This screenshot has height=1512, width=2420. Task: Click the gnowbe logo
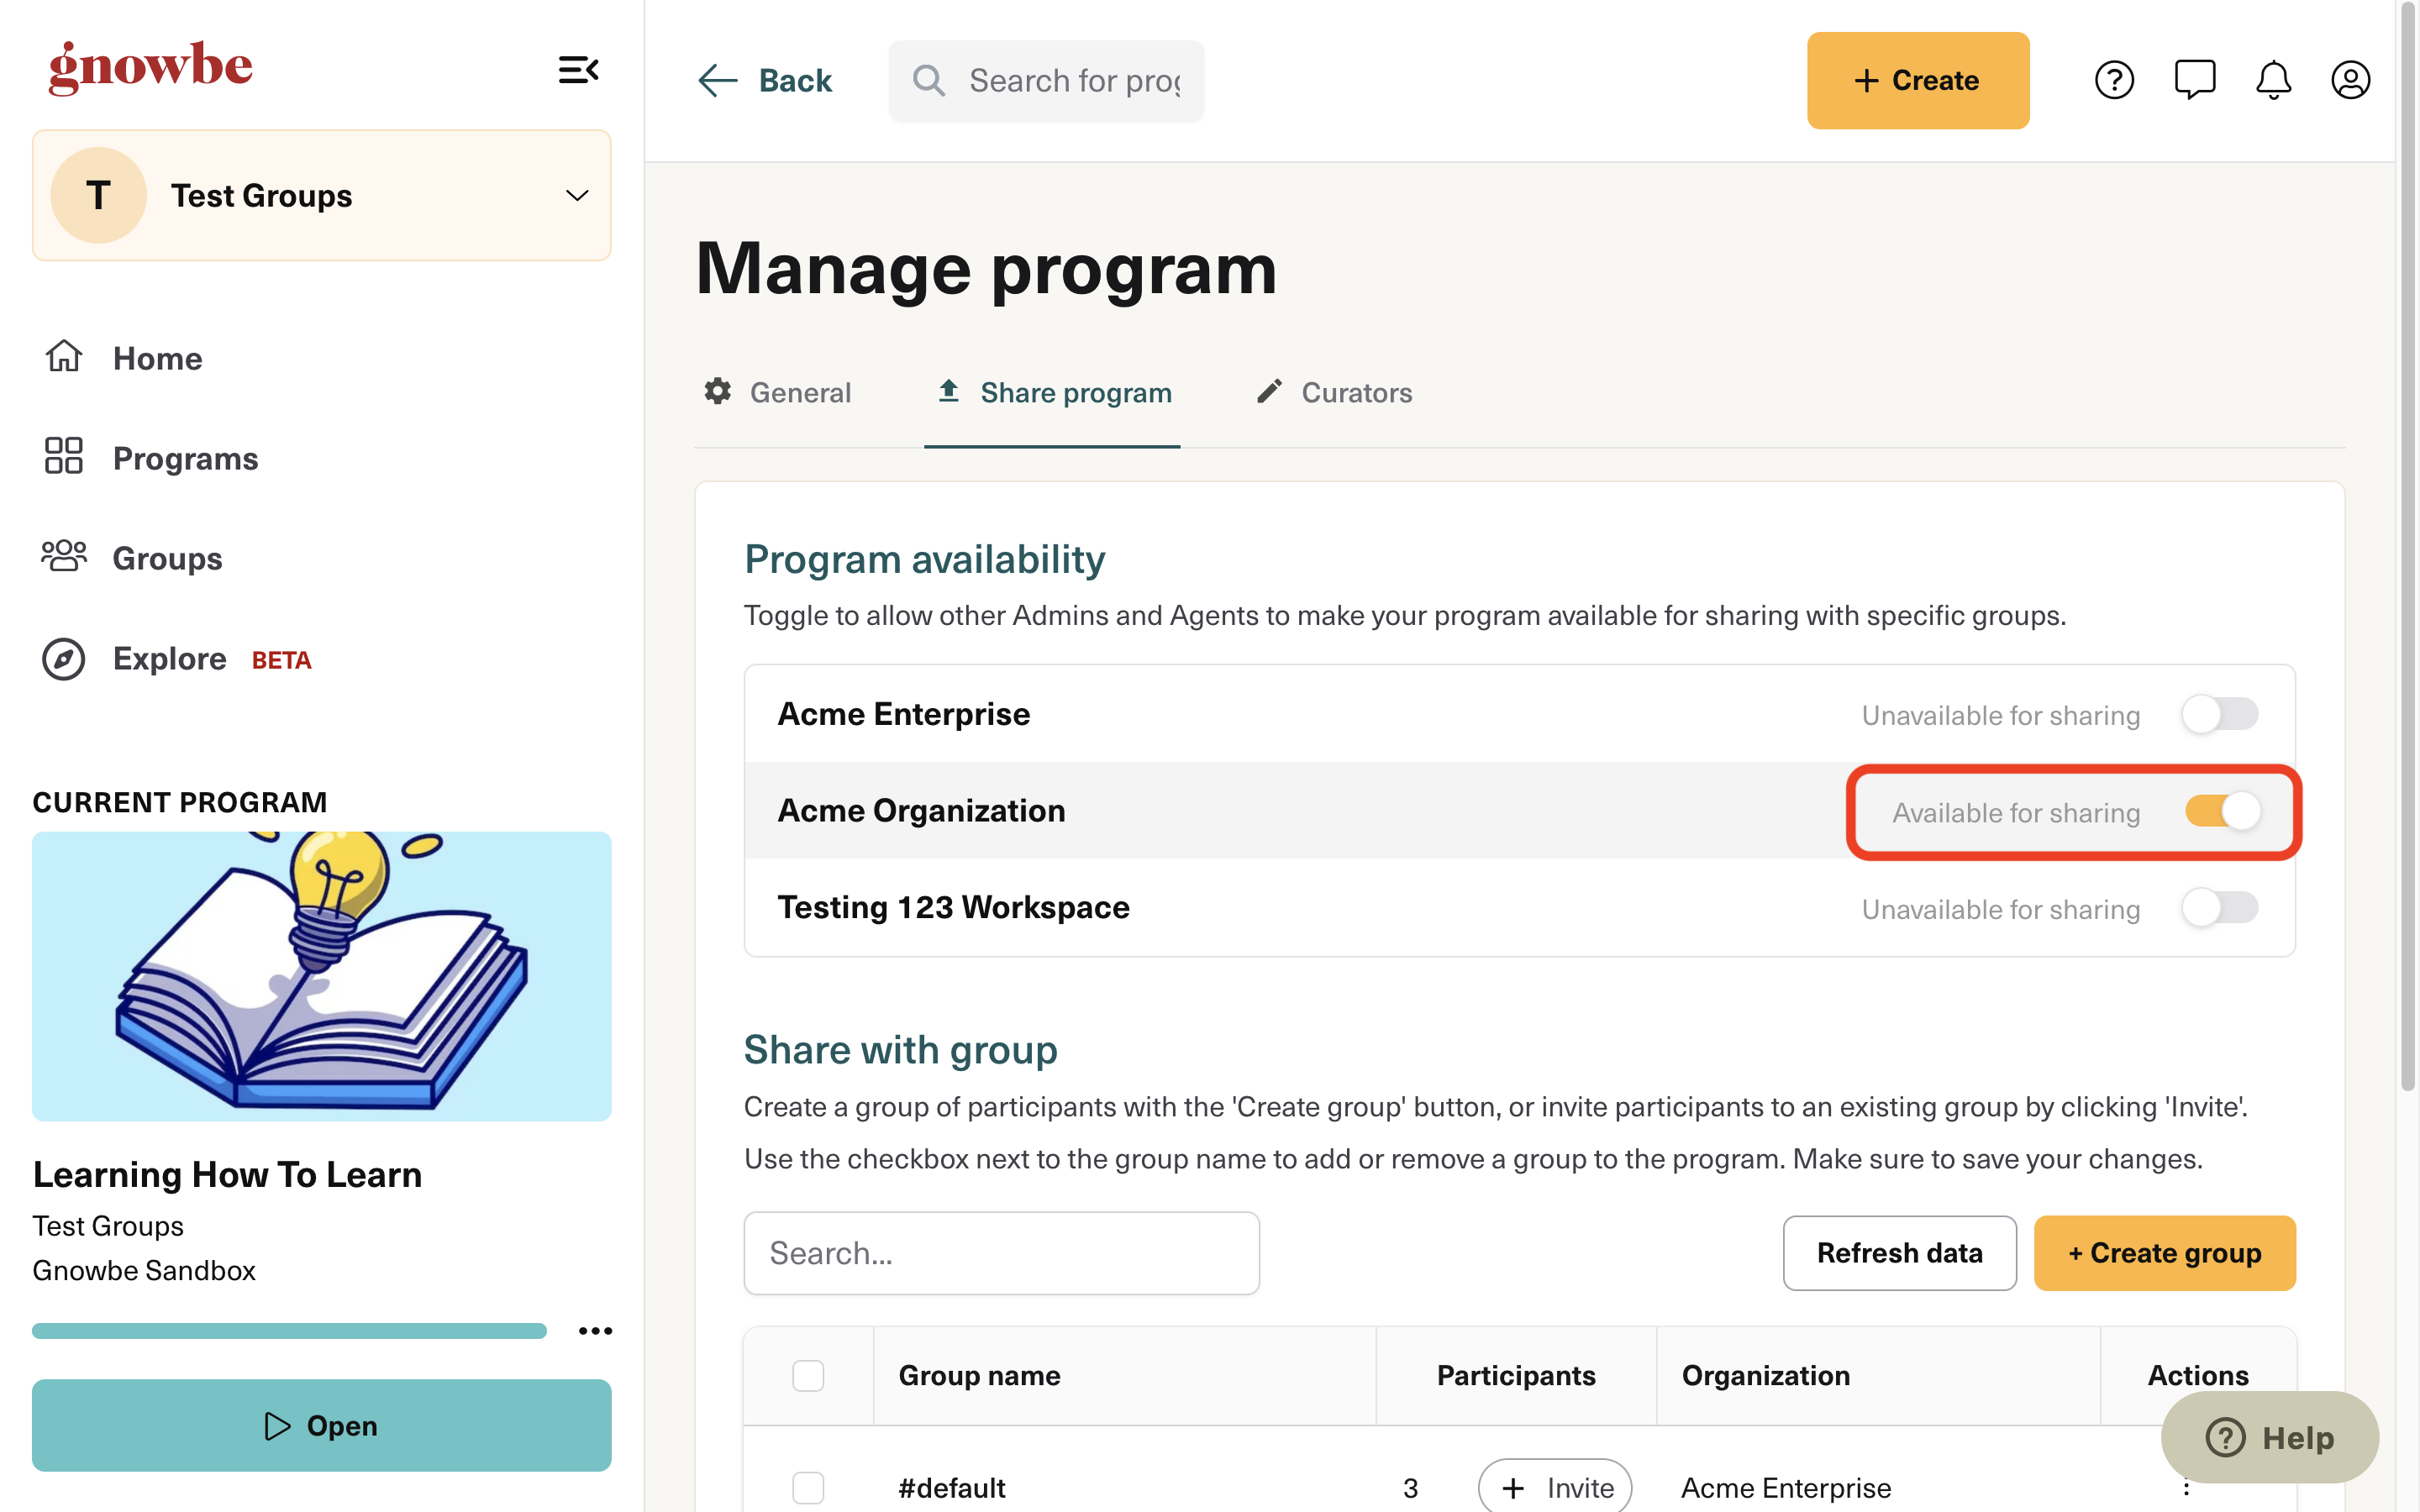[x=151, y=67]
